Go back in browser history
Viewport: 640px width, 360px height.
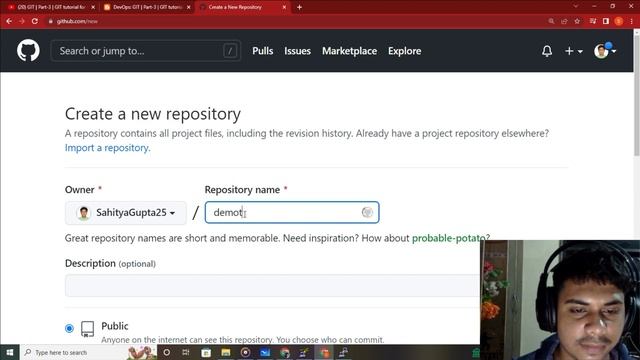coord(9,21)
